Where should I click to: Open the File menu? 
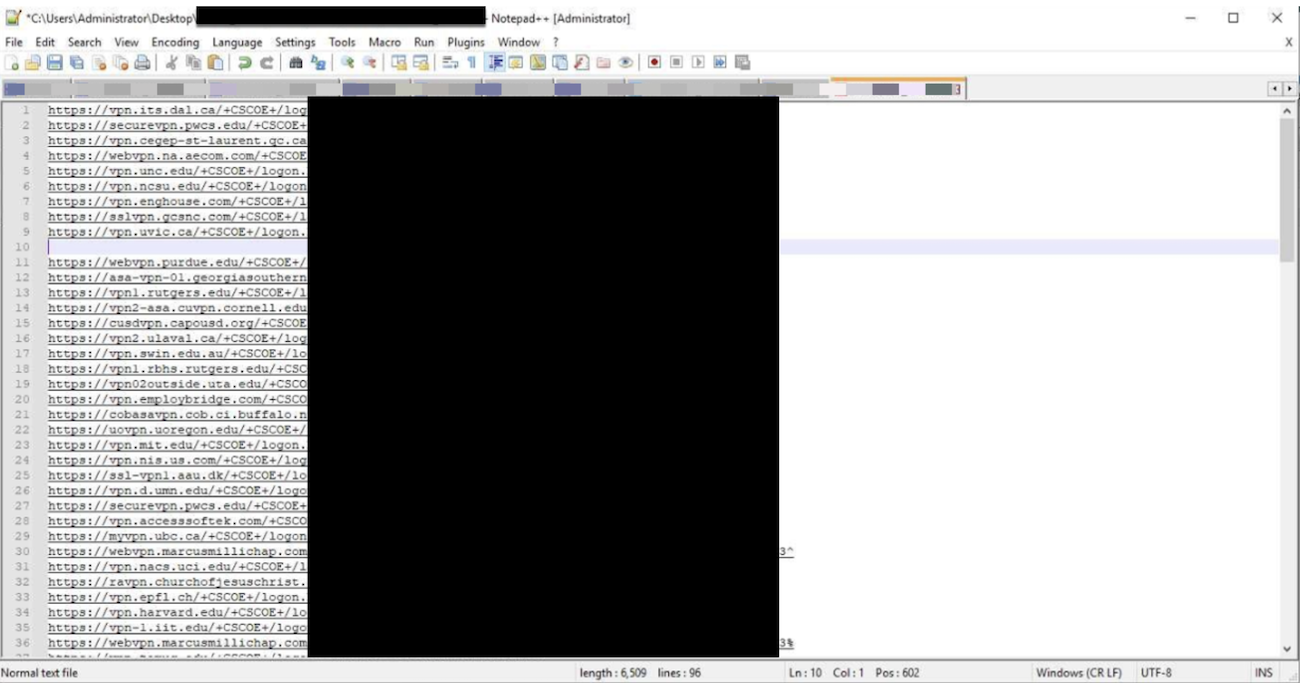[14, 42]
